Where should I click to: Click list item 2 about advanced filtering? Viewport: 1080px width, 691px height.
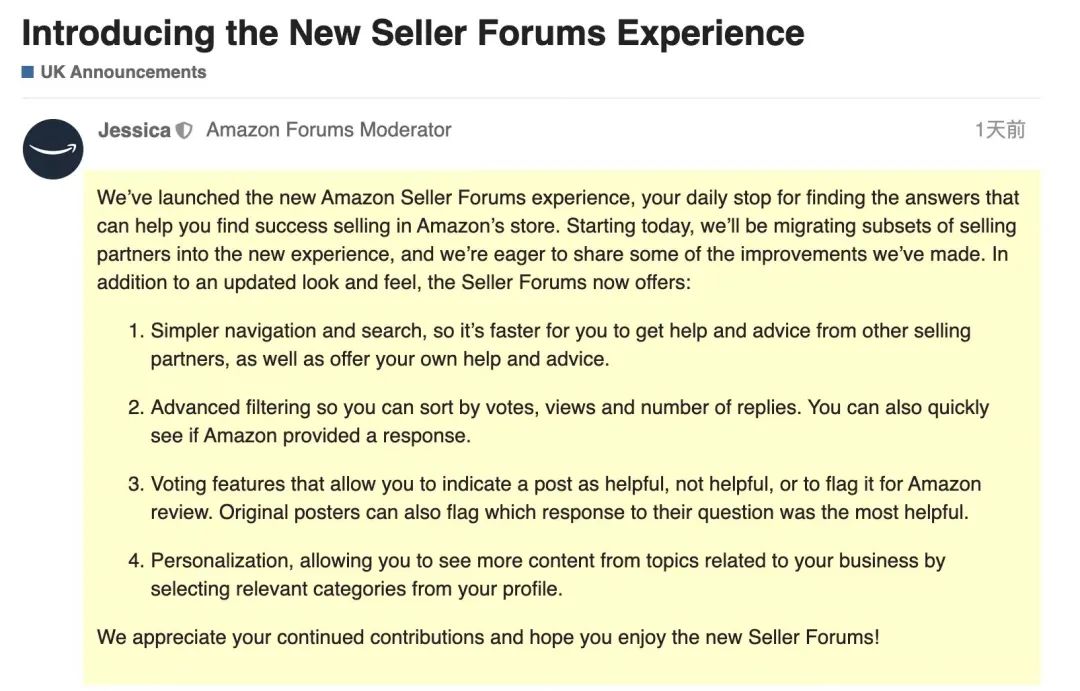[558, 421]
